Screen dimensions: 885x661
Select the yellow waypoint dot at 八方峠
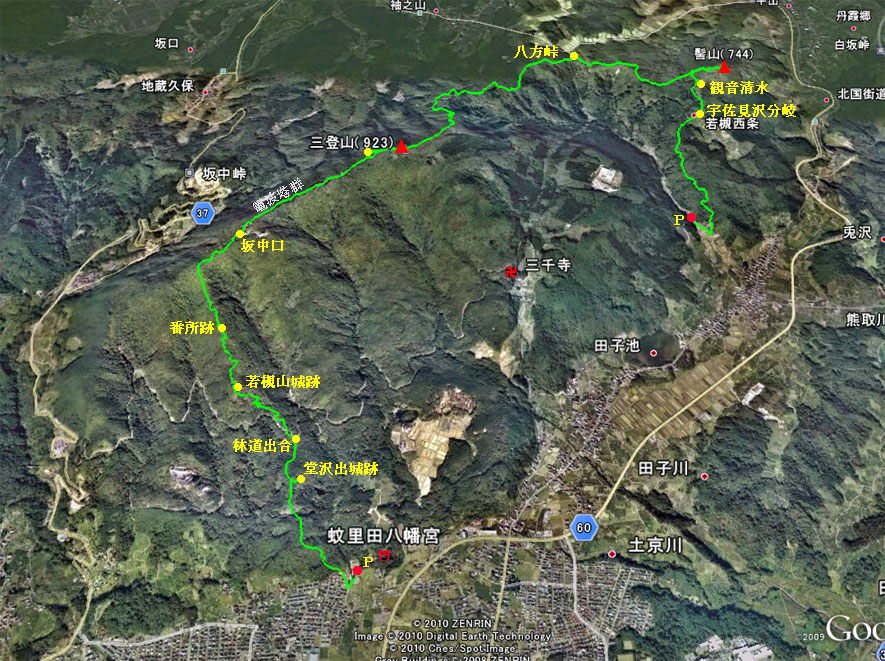coord(574,56)
